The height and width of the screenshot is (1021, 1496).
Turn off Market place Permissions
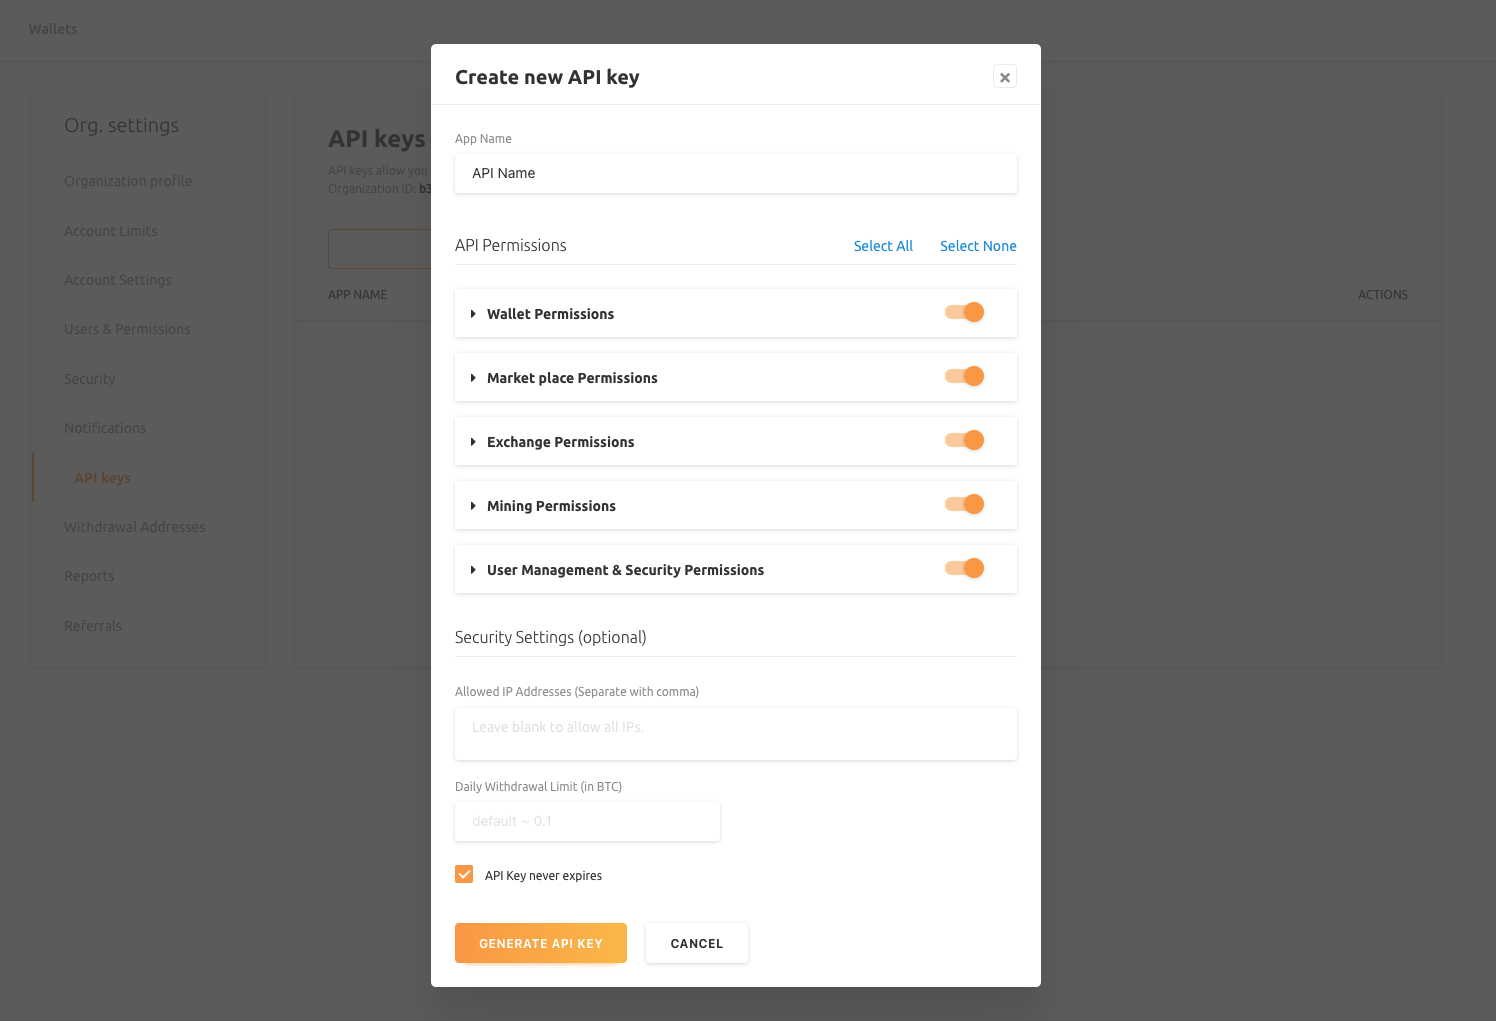(963, 376)
